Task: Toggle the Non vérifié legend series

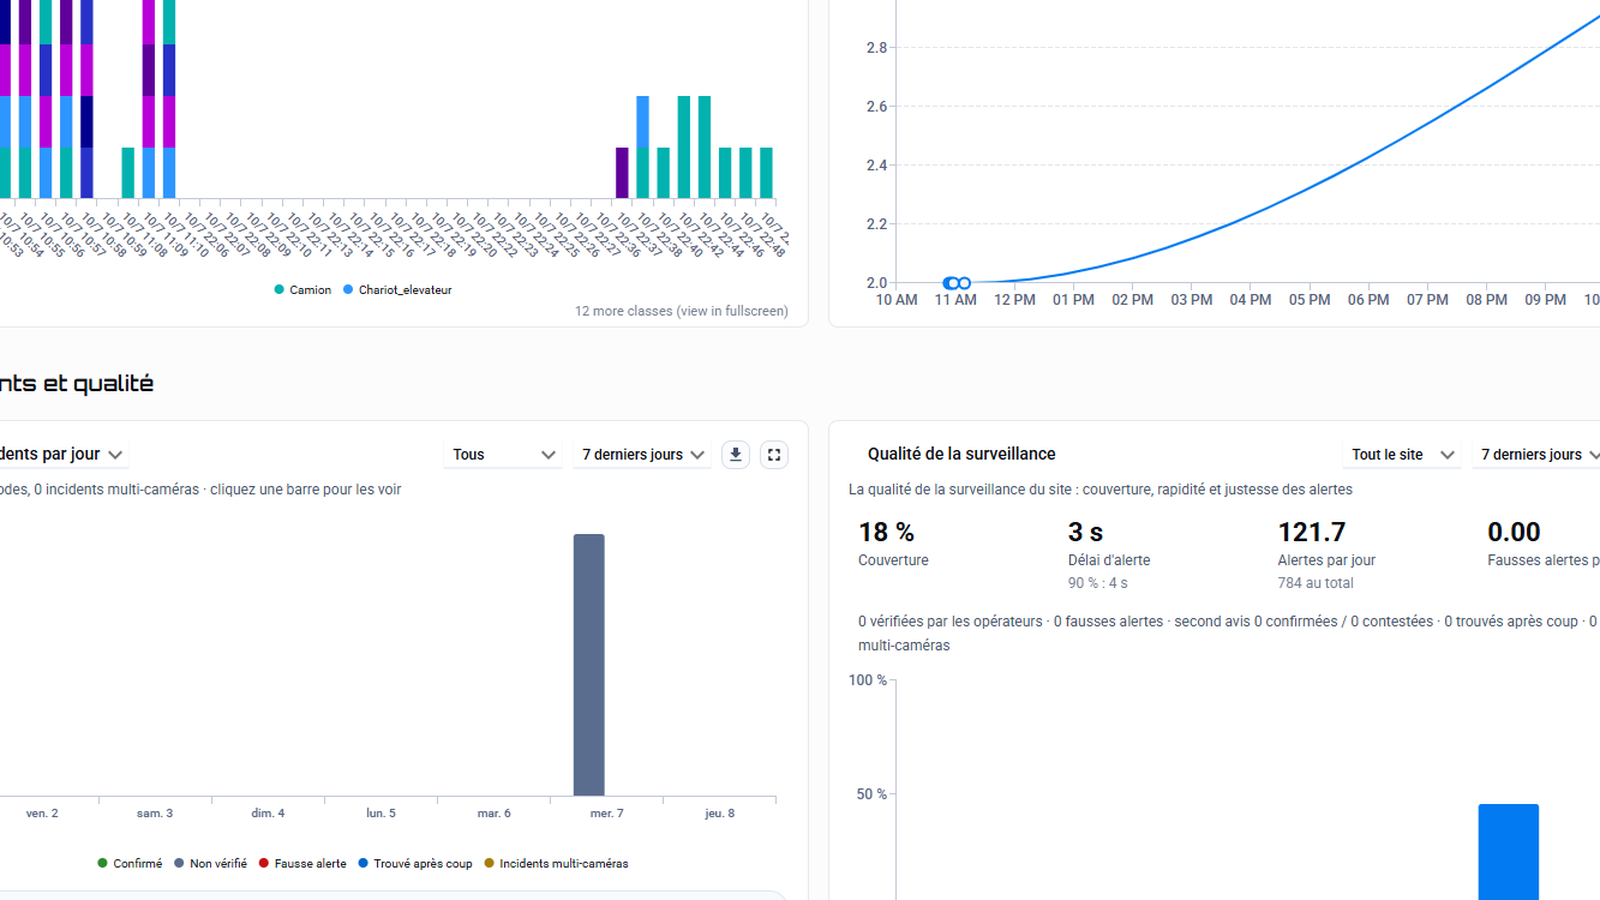Action: point(210,863)
